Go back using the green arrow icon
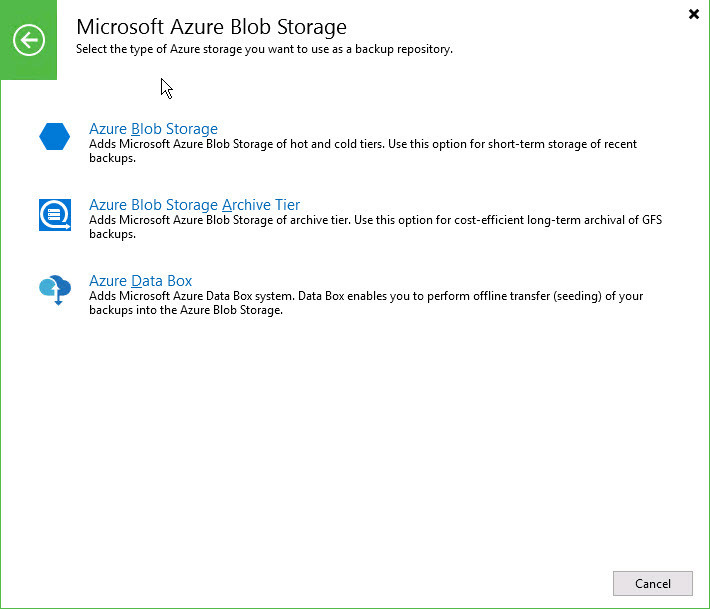710x609 pixels. pos(29,40)
